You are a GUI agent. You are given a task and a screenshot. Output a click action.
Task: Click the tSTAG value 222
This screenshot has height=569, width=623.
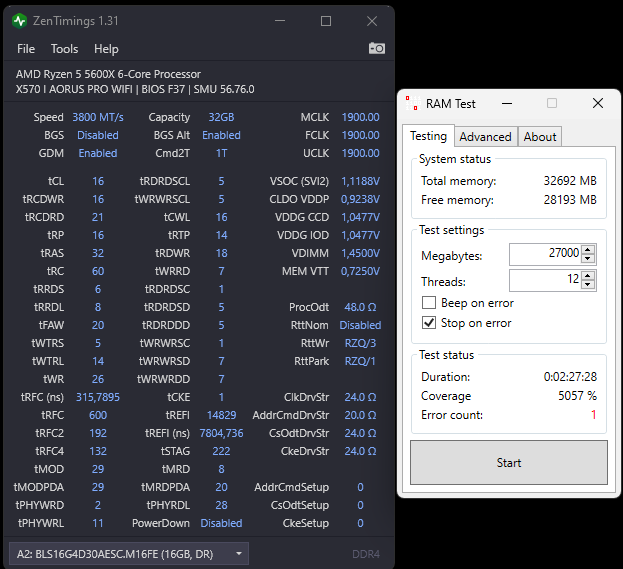(221, 451)
